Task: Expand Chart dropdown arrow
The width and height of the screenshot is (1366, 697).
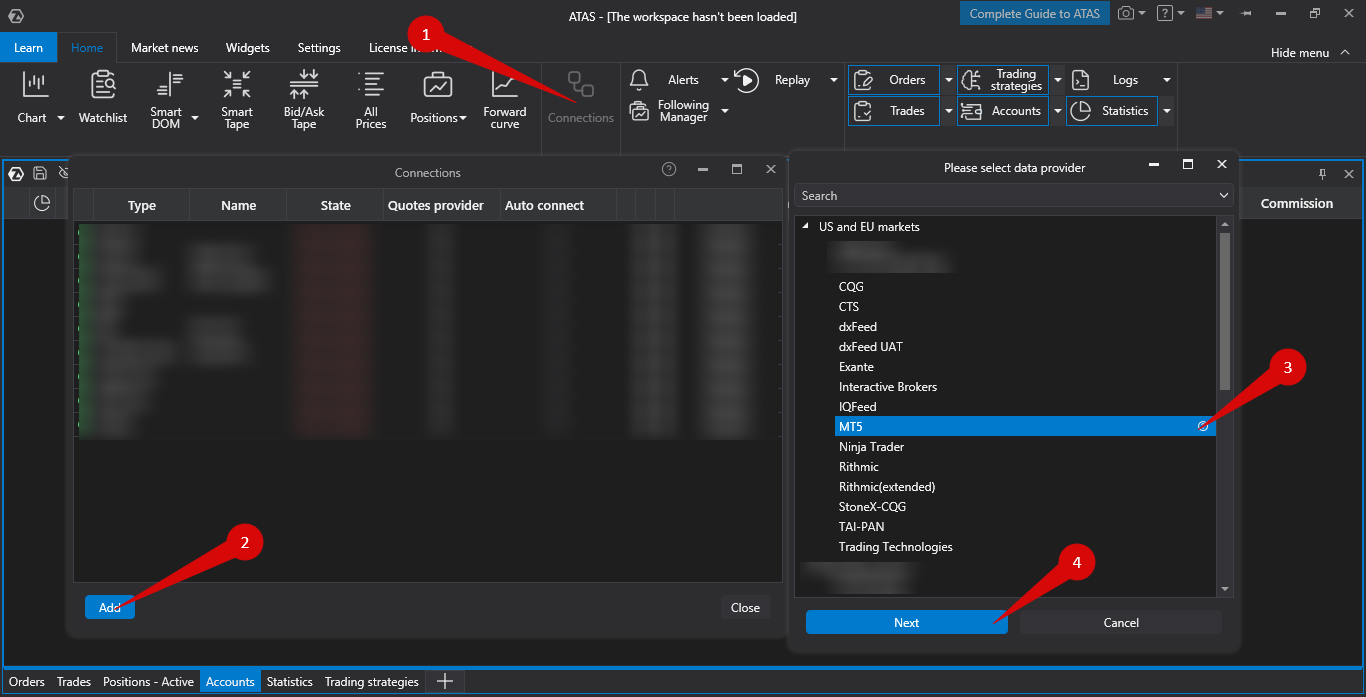Action: coord(60,118)
